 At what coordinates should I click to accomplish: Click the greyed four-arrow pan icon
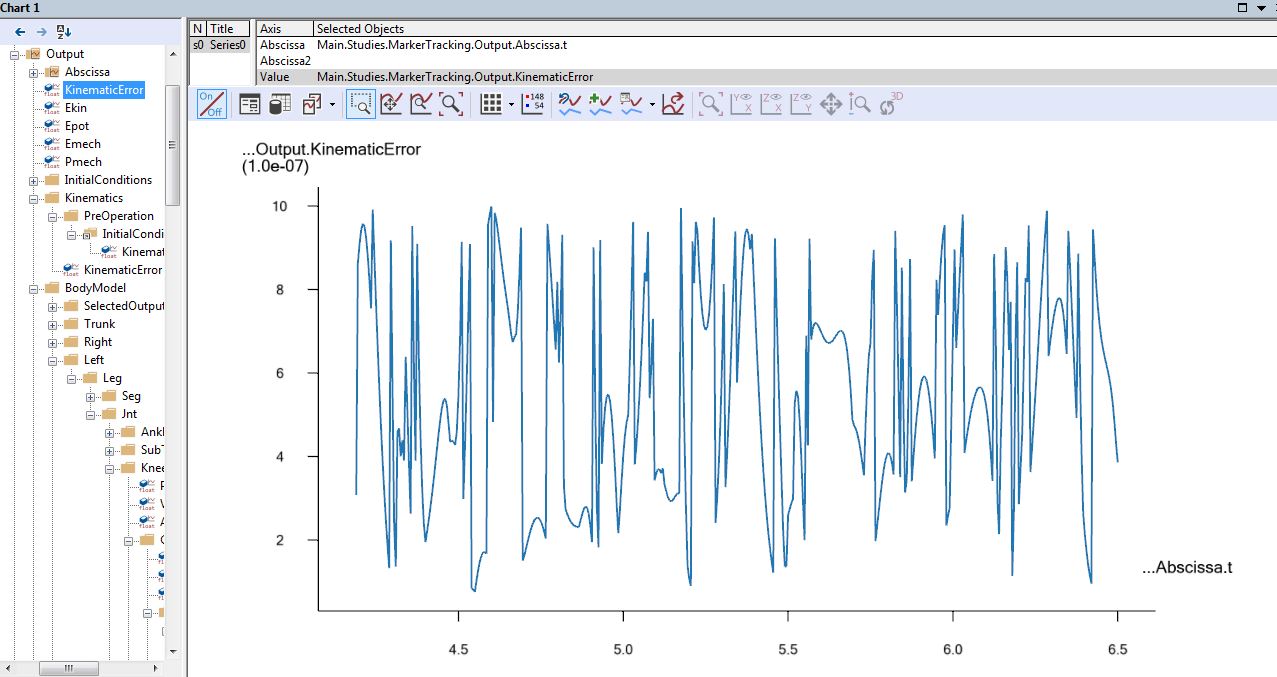tap(830, 103)
